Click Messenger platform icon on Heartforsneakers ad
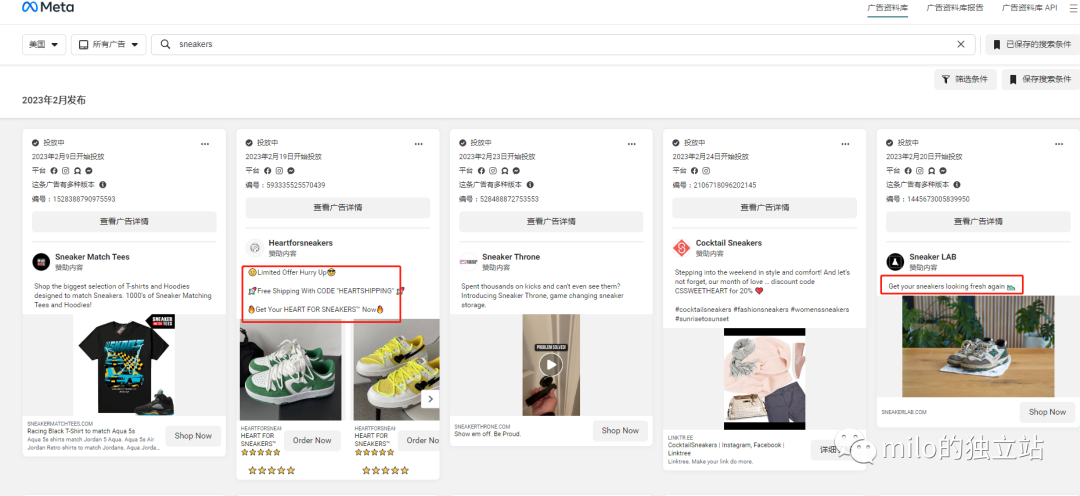This screenshot has width=1080, height=496. point(291,171)
